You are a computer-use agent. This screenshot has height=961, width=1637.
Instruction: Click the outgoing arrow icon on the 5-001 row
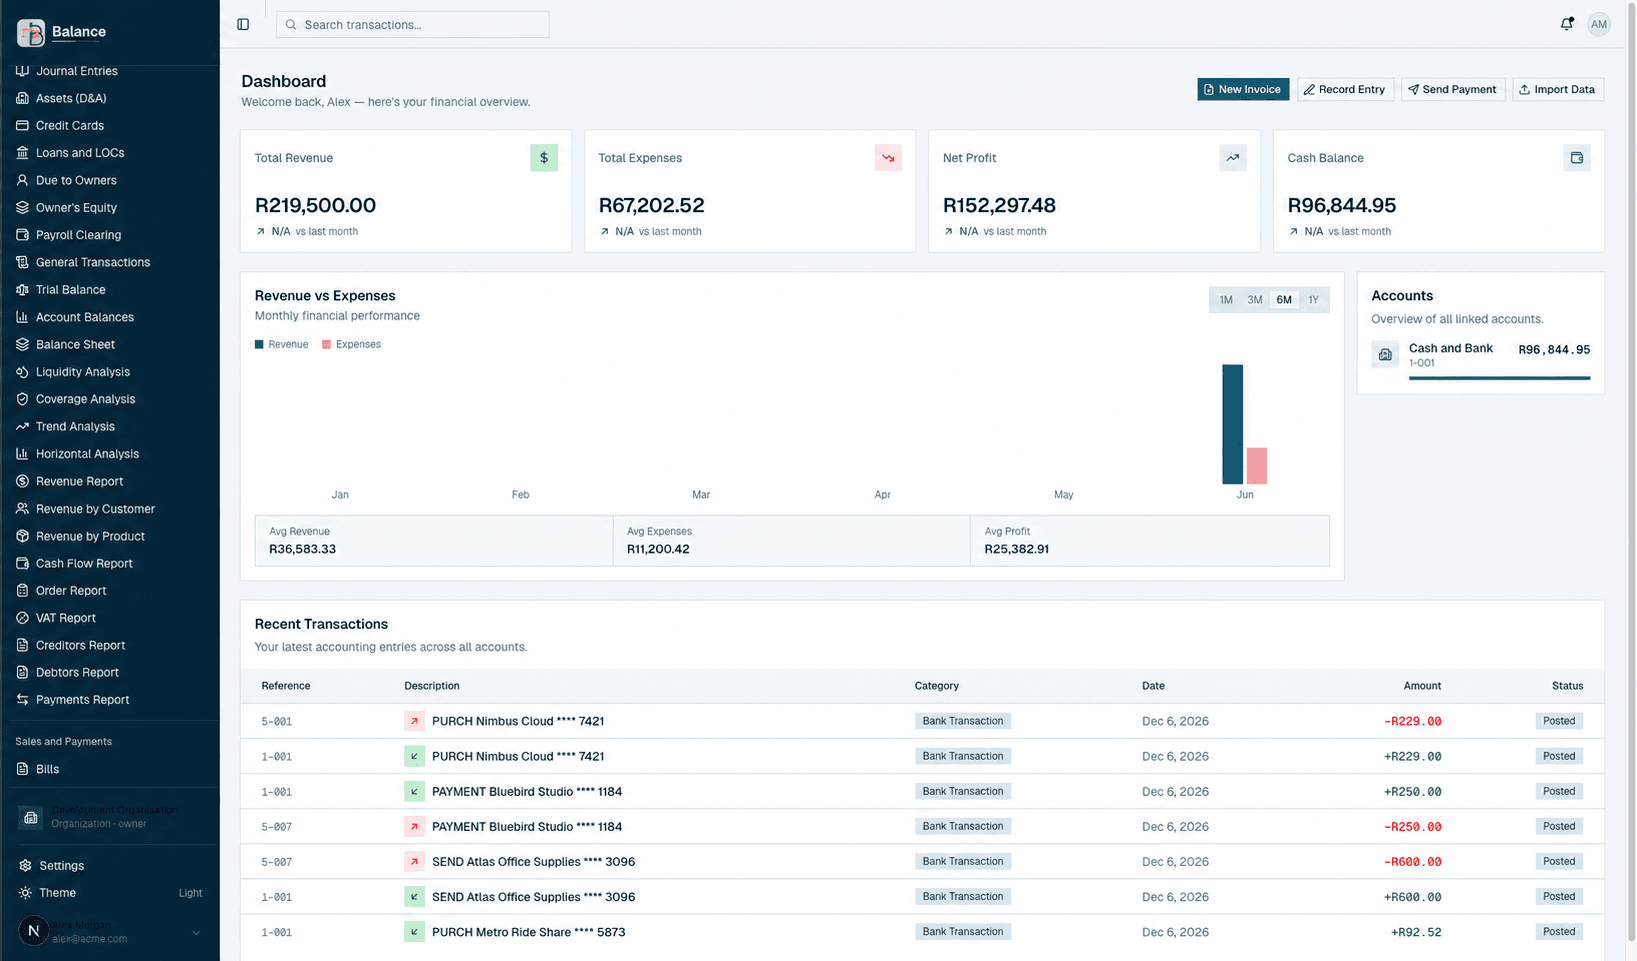(414, 721)
